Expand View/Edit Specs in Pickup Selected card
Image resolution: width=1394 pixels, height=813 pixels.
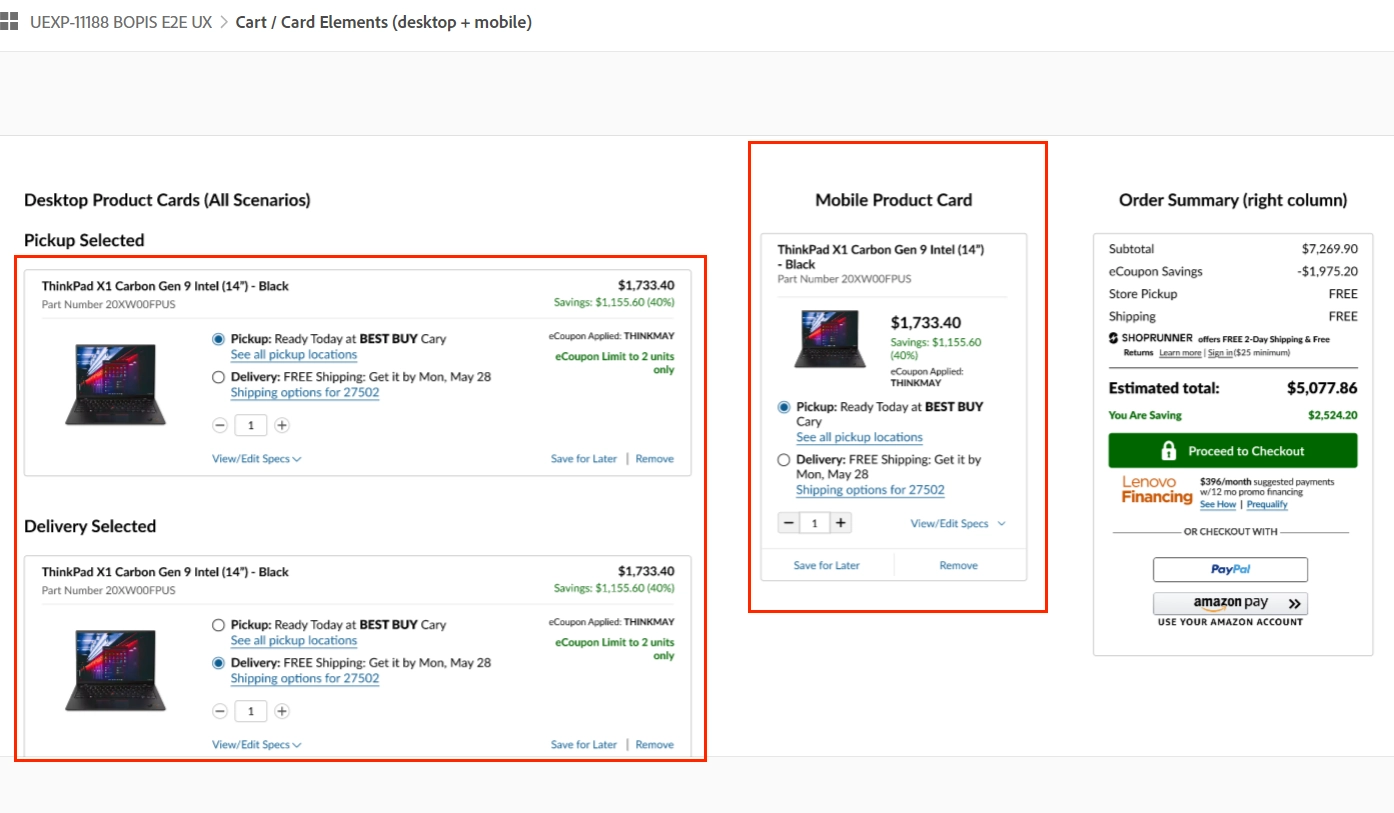coord(257,459)
